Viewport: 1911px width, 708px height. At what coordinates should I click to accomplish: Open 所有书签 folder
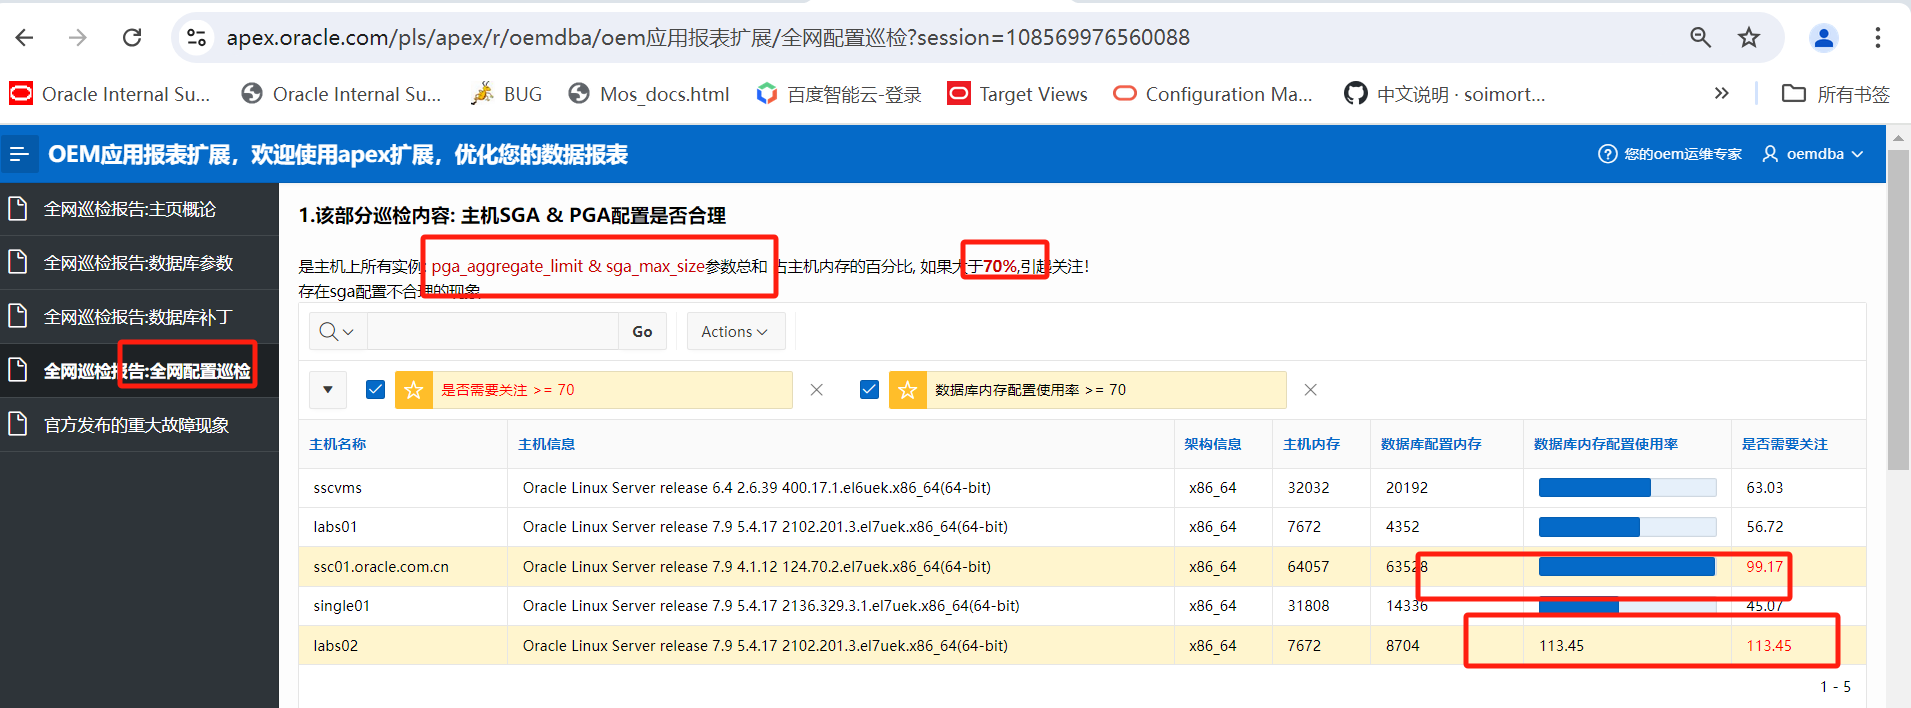pos(1836,94)
